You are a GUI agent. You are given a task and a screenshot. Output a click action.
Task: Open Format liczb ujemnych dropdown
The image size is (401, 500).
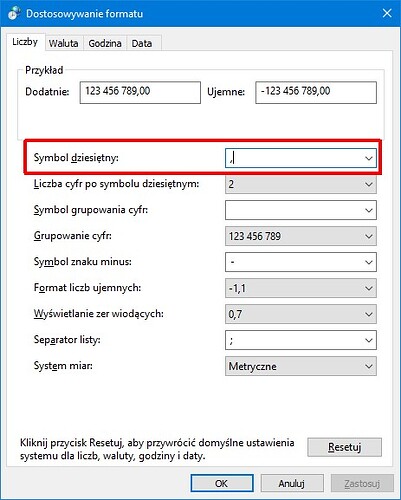(x=301, y=288)
